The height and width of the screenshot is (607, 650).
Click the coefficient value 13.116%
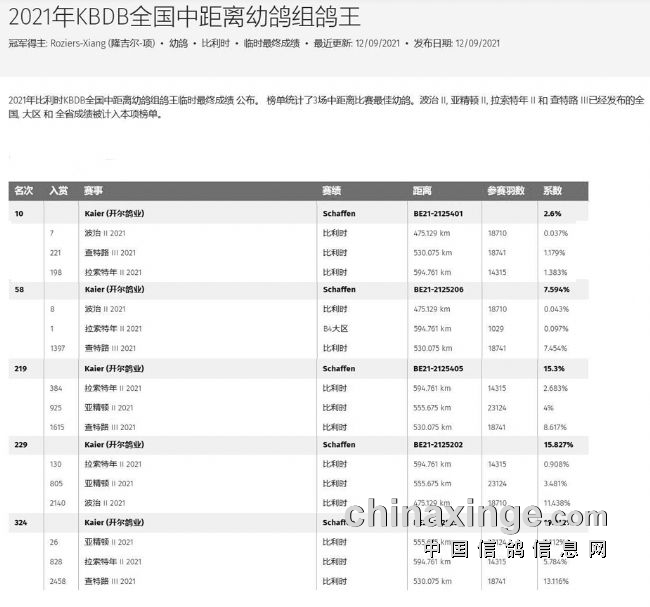556,582
